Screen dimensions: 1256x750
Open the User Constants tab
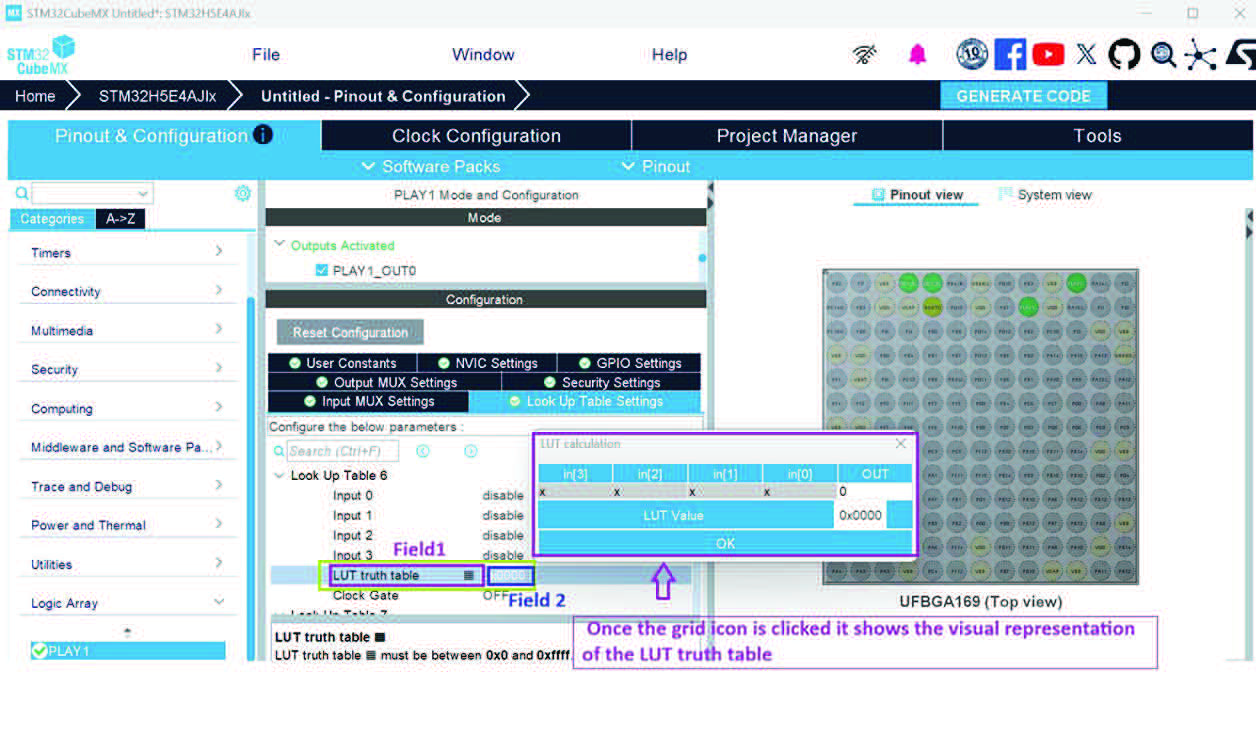click(x=342, y=363)
